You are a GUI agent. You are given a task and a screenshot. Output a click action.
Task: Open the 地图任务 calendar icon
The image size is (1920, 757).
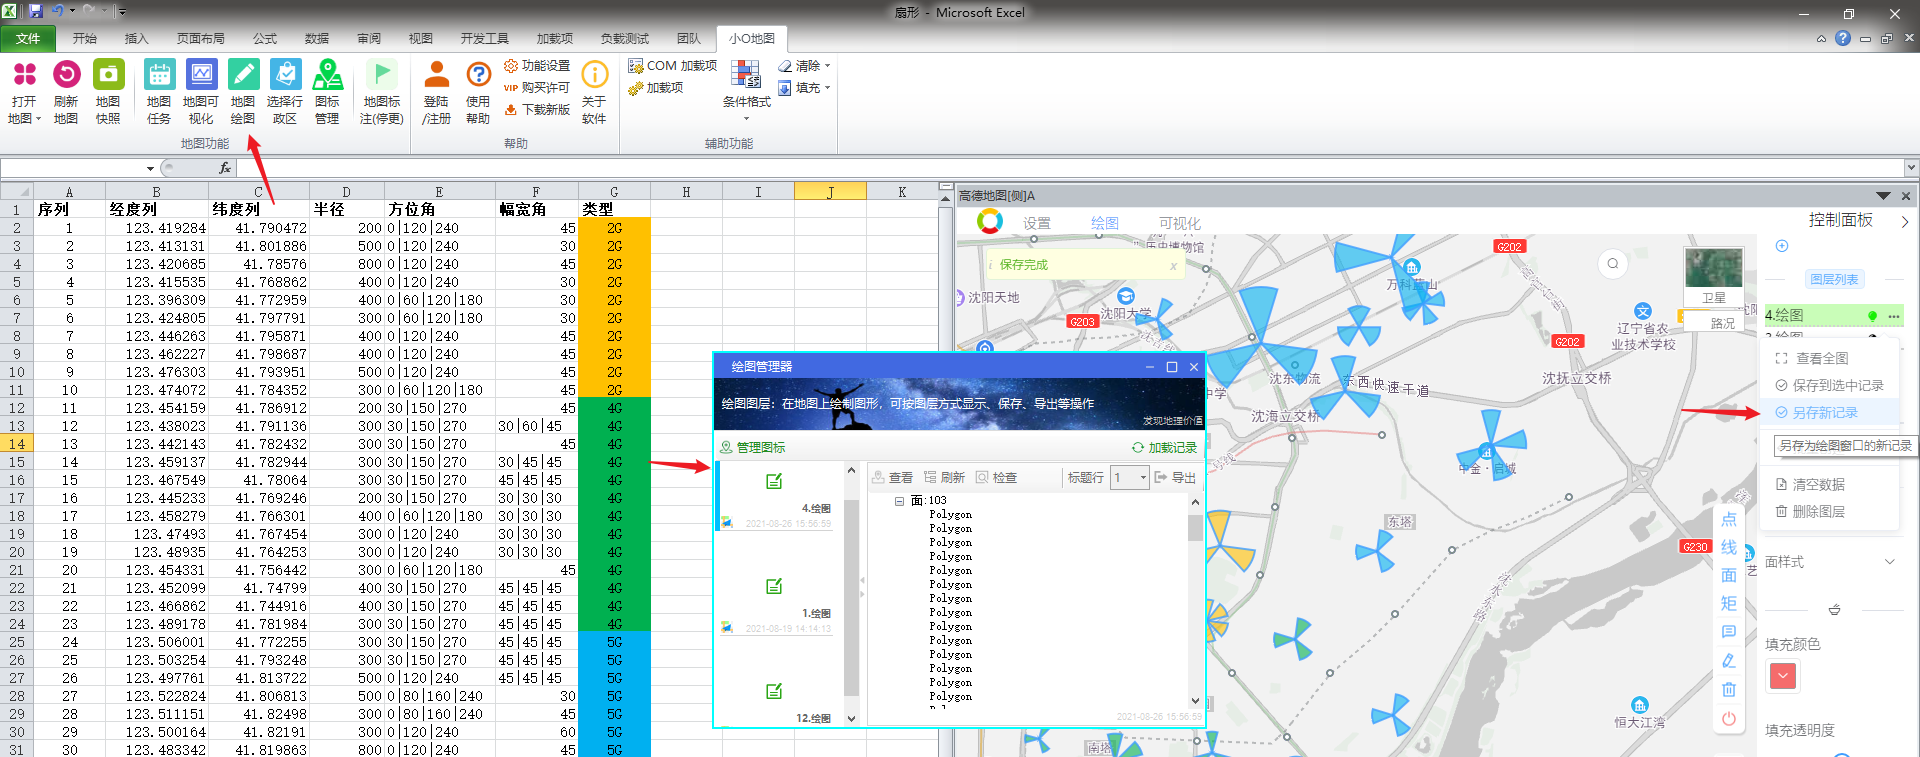click(x=159, y=91)
